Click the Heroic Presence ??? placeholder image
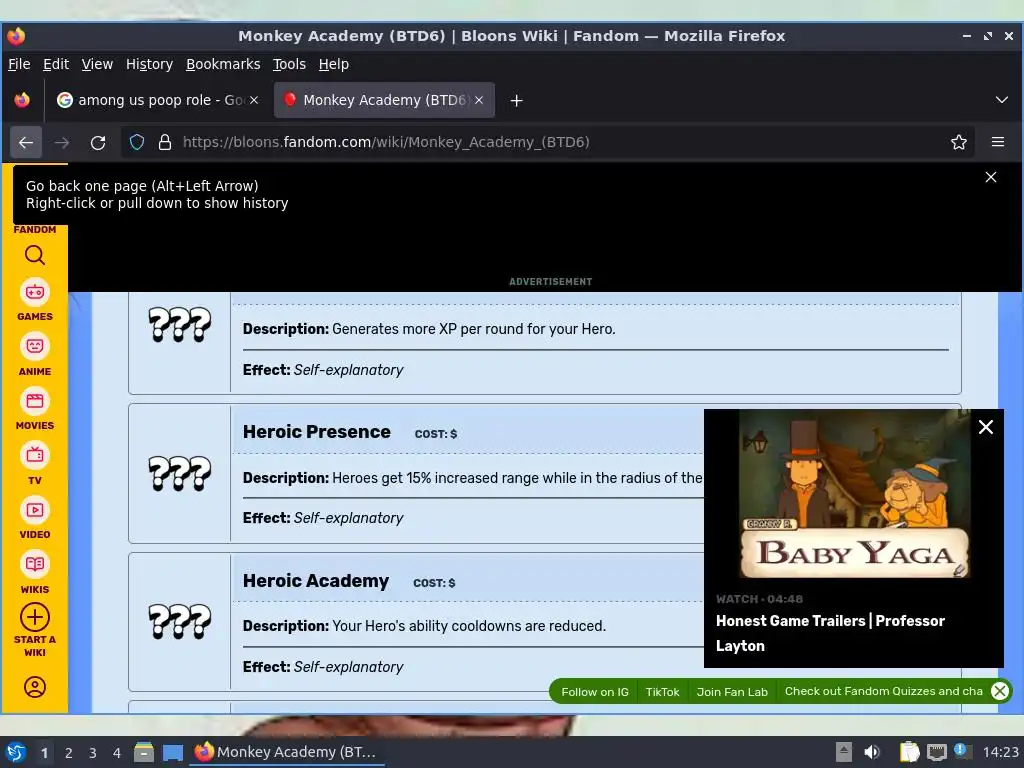This screenshot has width=1024, height=768. click(x=180, y=473)
